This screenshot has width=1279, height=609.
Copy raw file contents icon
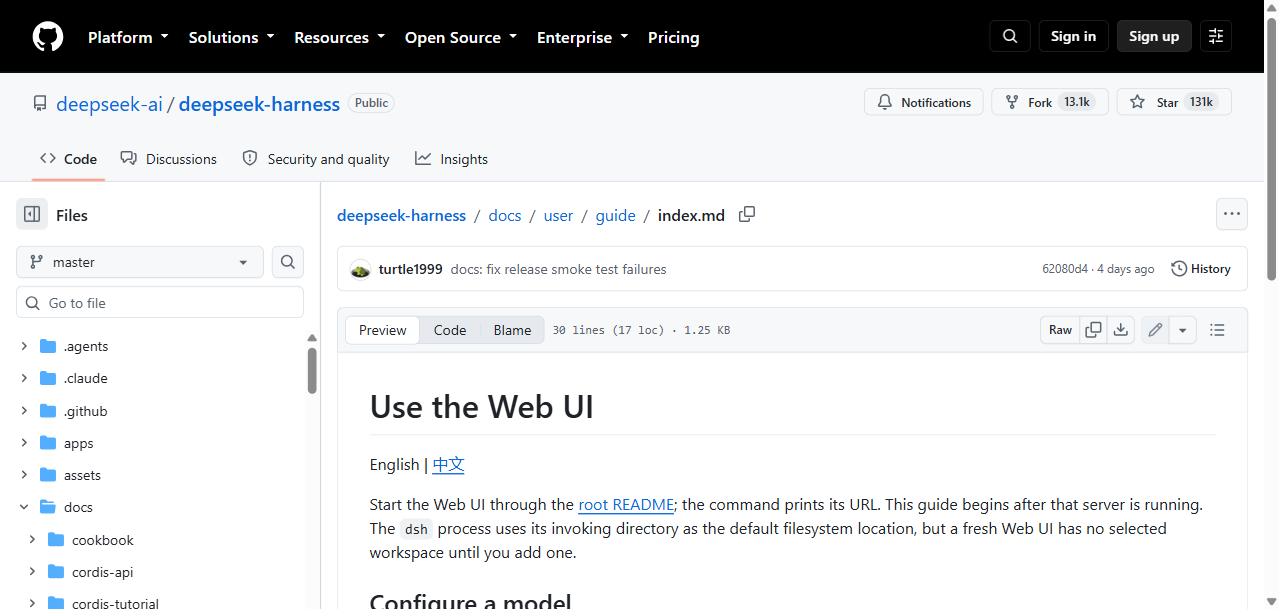[1094, 330]
